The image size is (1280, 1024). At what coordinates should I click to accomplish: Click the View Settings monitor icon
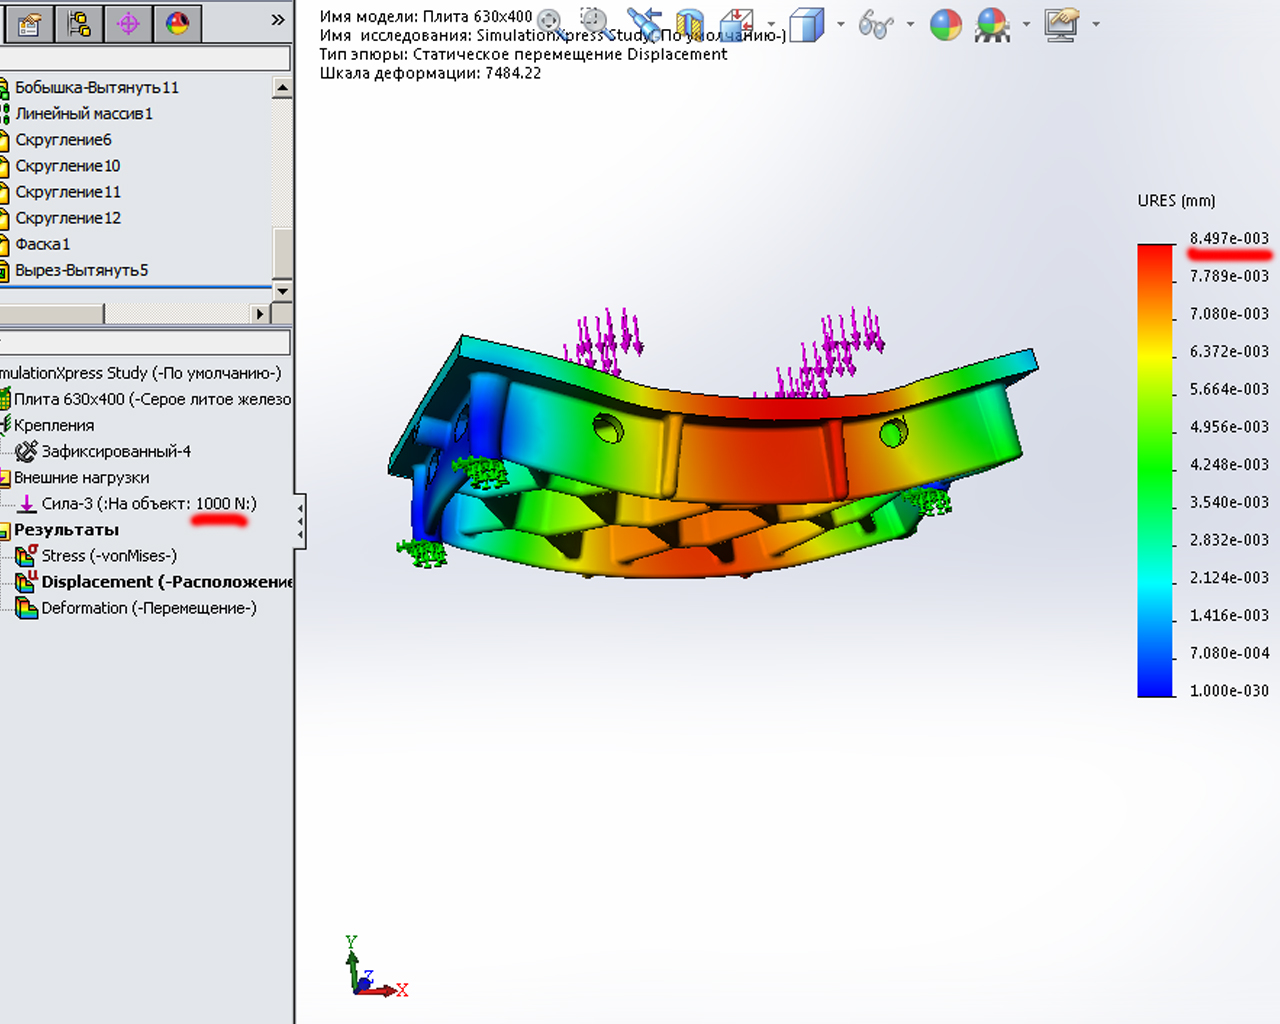point(1062,24)
